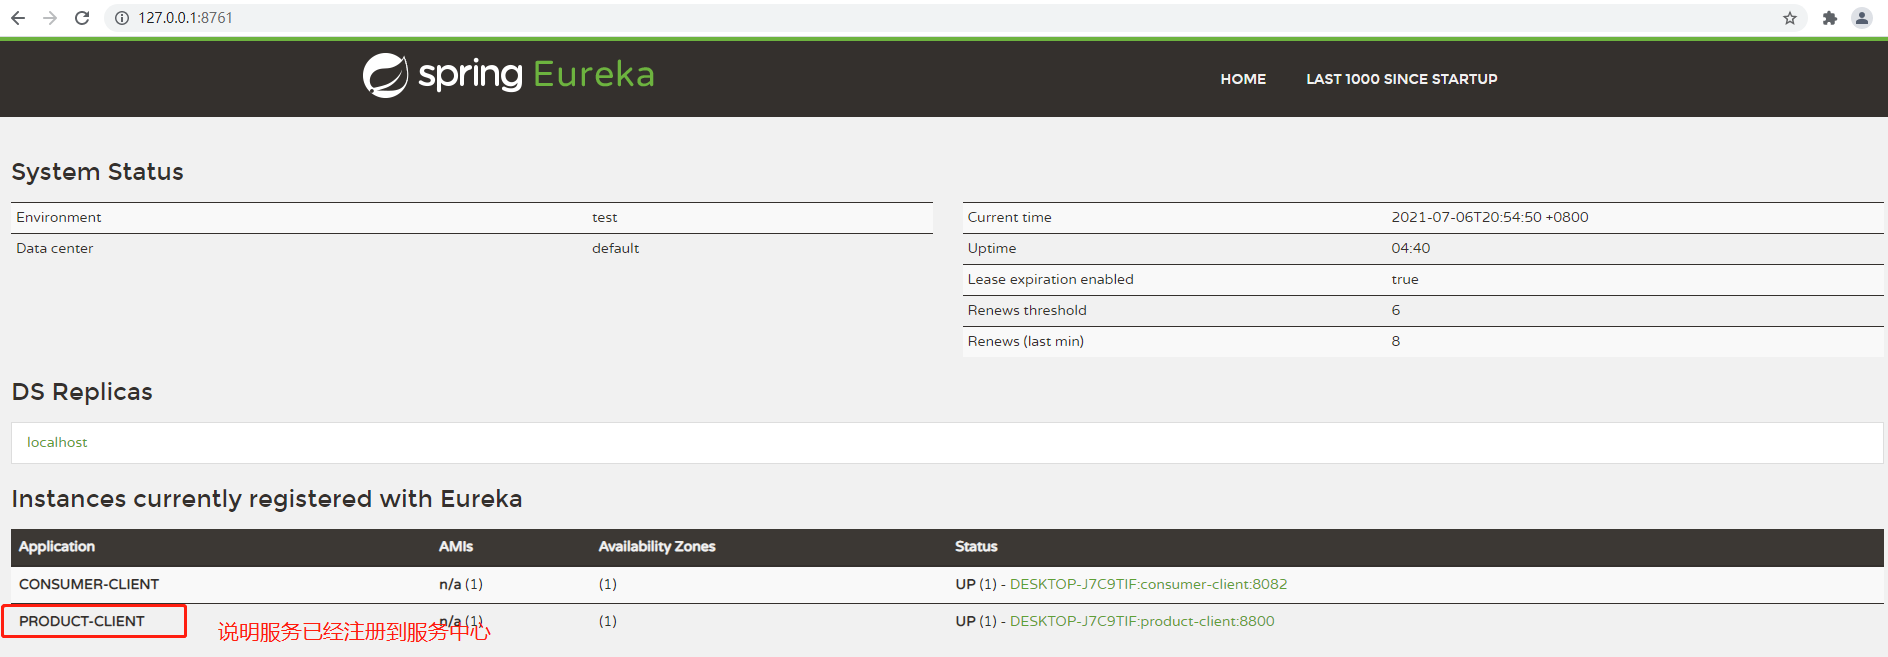View site information icon in address bar
The width and height of the screenshot is (1888, 657).
pyautogui.click(x=122, y=18)
